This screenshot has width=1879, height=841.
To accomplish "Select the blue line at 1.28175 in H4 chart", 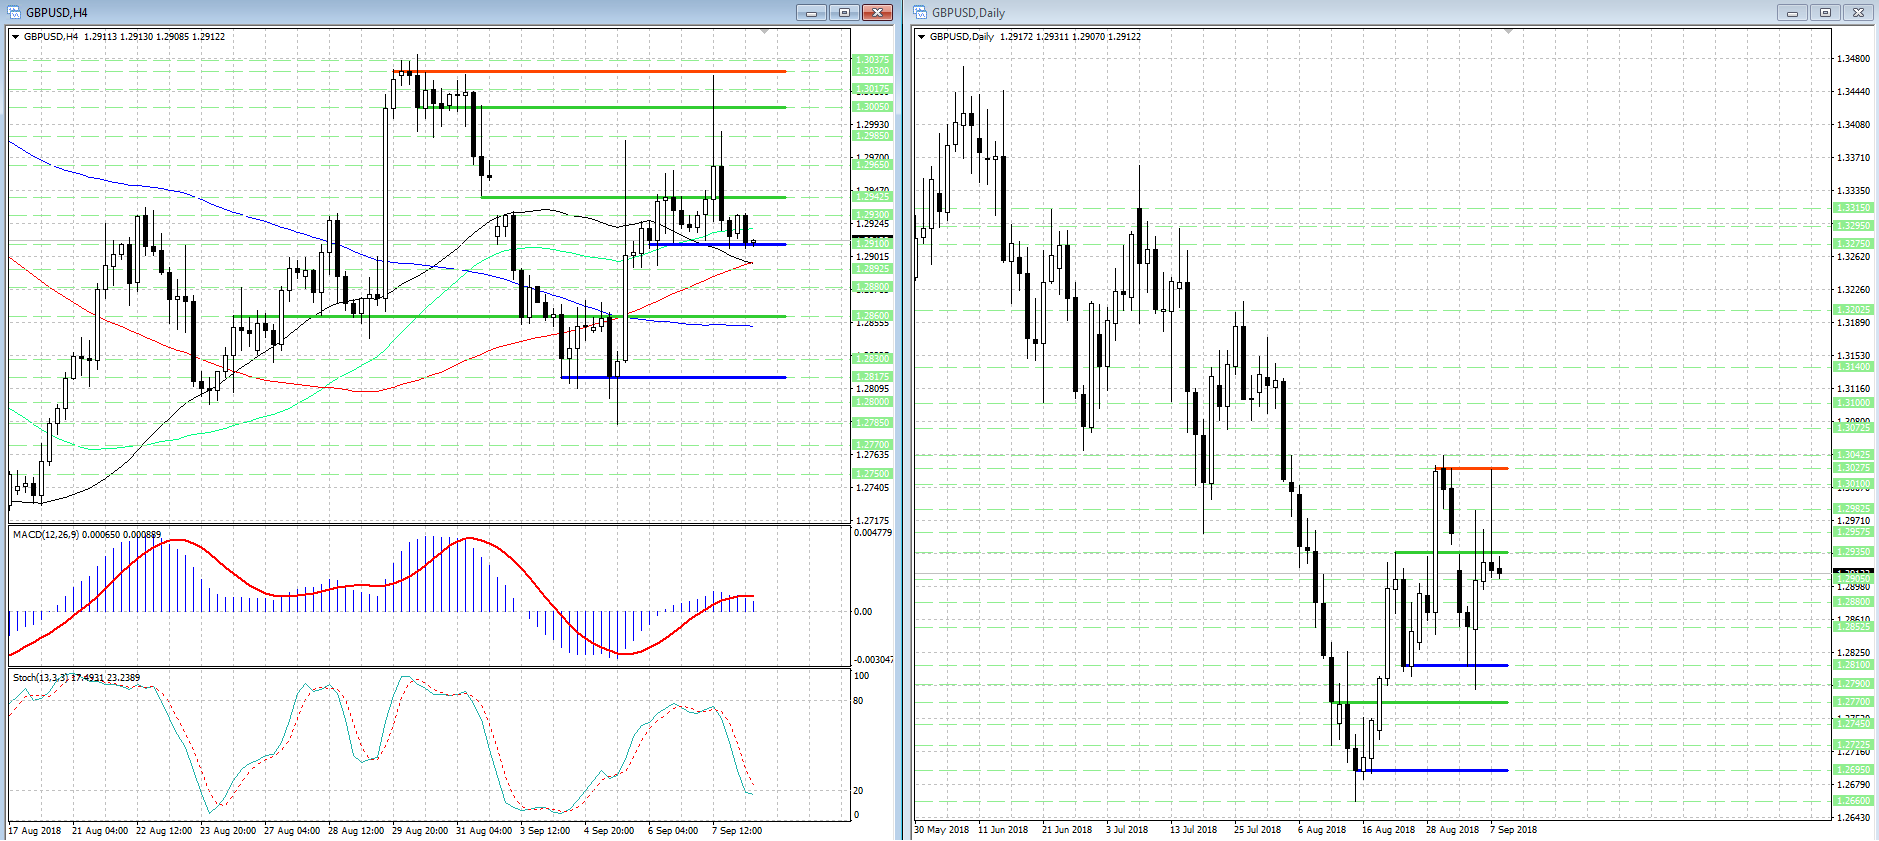I will click(674, 377).
